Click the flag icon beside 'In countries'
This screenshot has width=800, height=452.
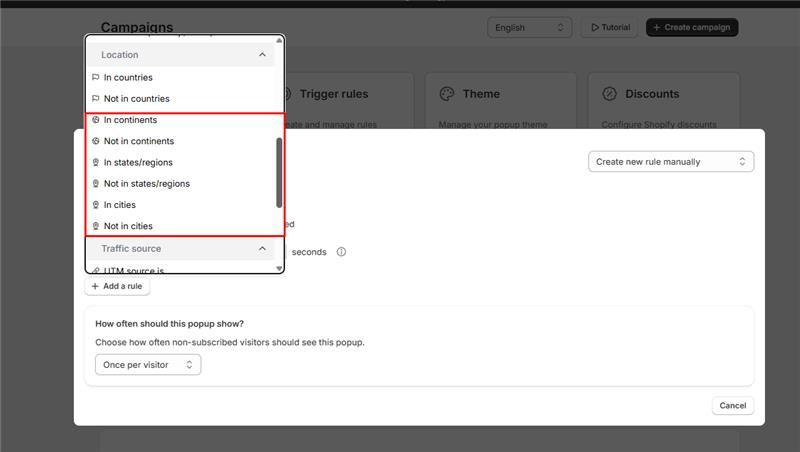[95, 78]
